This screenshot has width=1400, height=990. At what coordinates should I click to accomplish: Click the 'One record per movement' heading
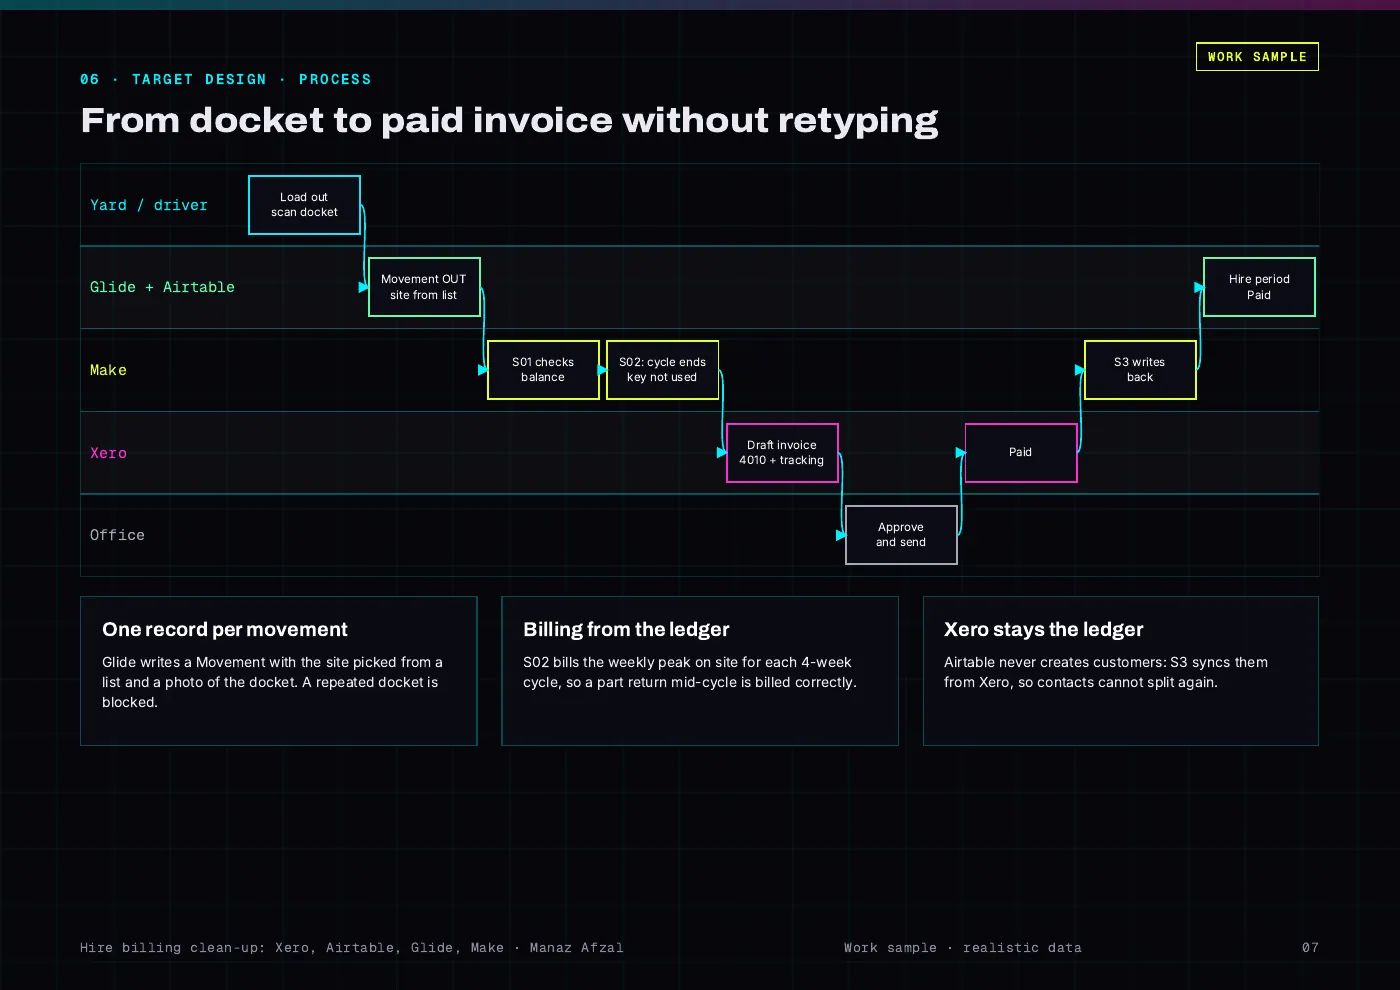pyautogui.click(x=225, y=629)
